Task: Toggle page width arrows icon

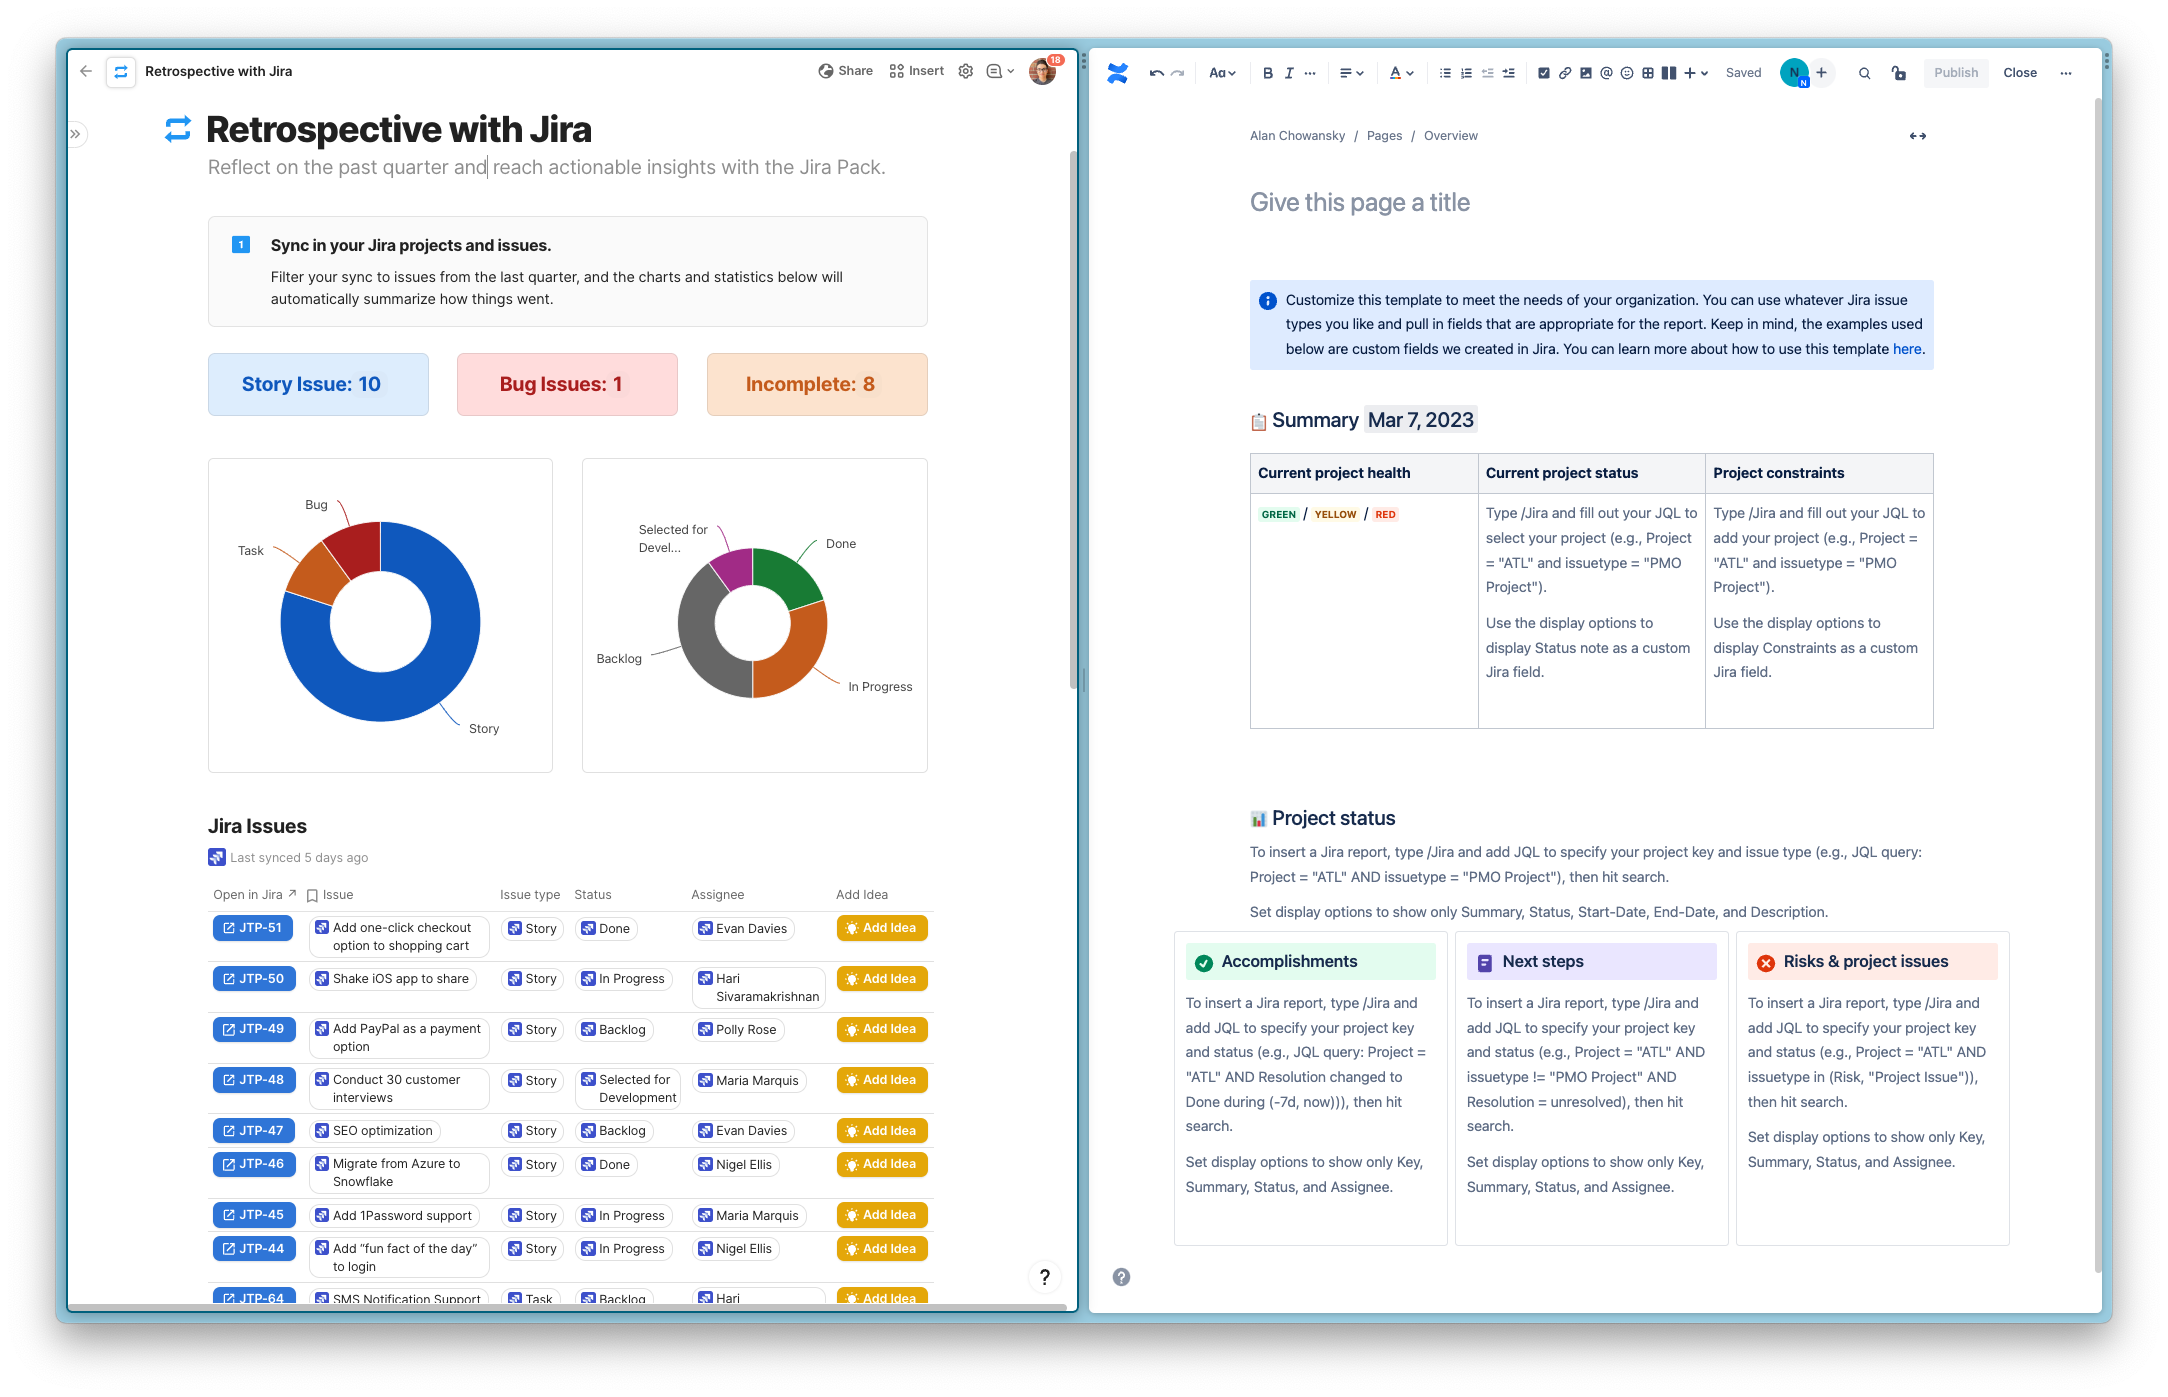Action: coord(1917,136)
